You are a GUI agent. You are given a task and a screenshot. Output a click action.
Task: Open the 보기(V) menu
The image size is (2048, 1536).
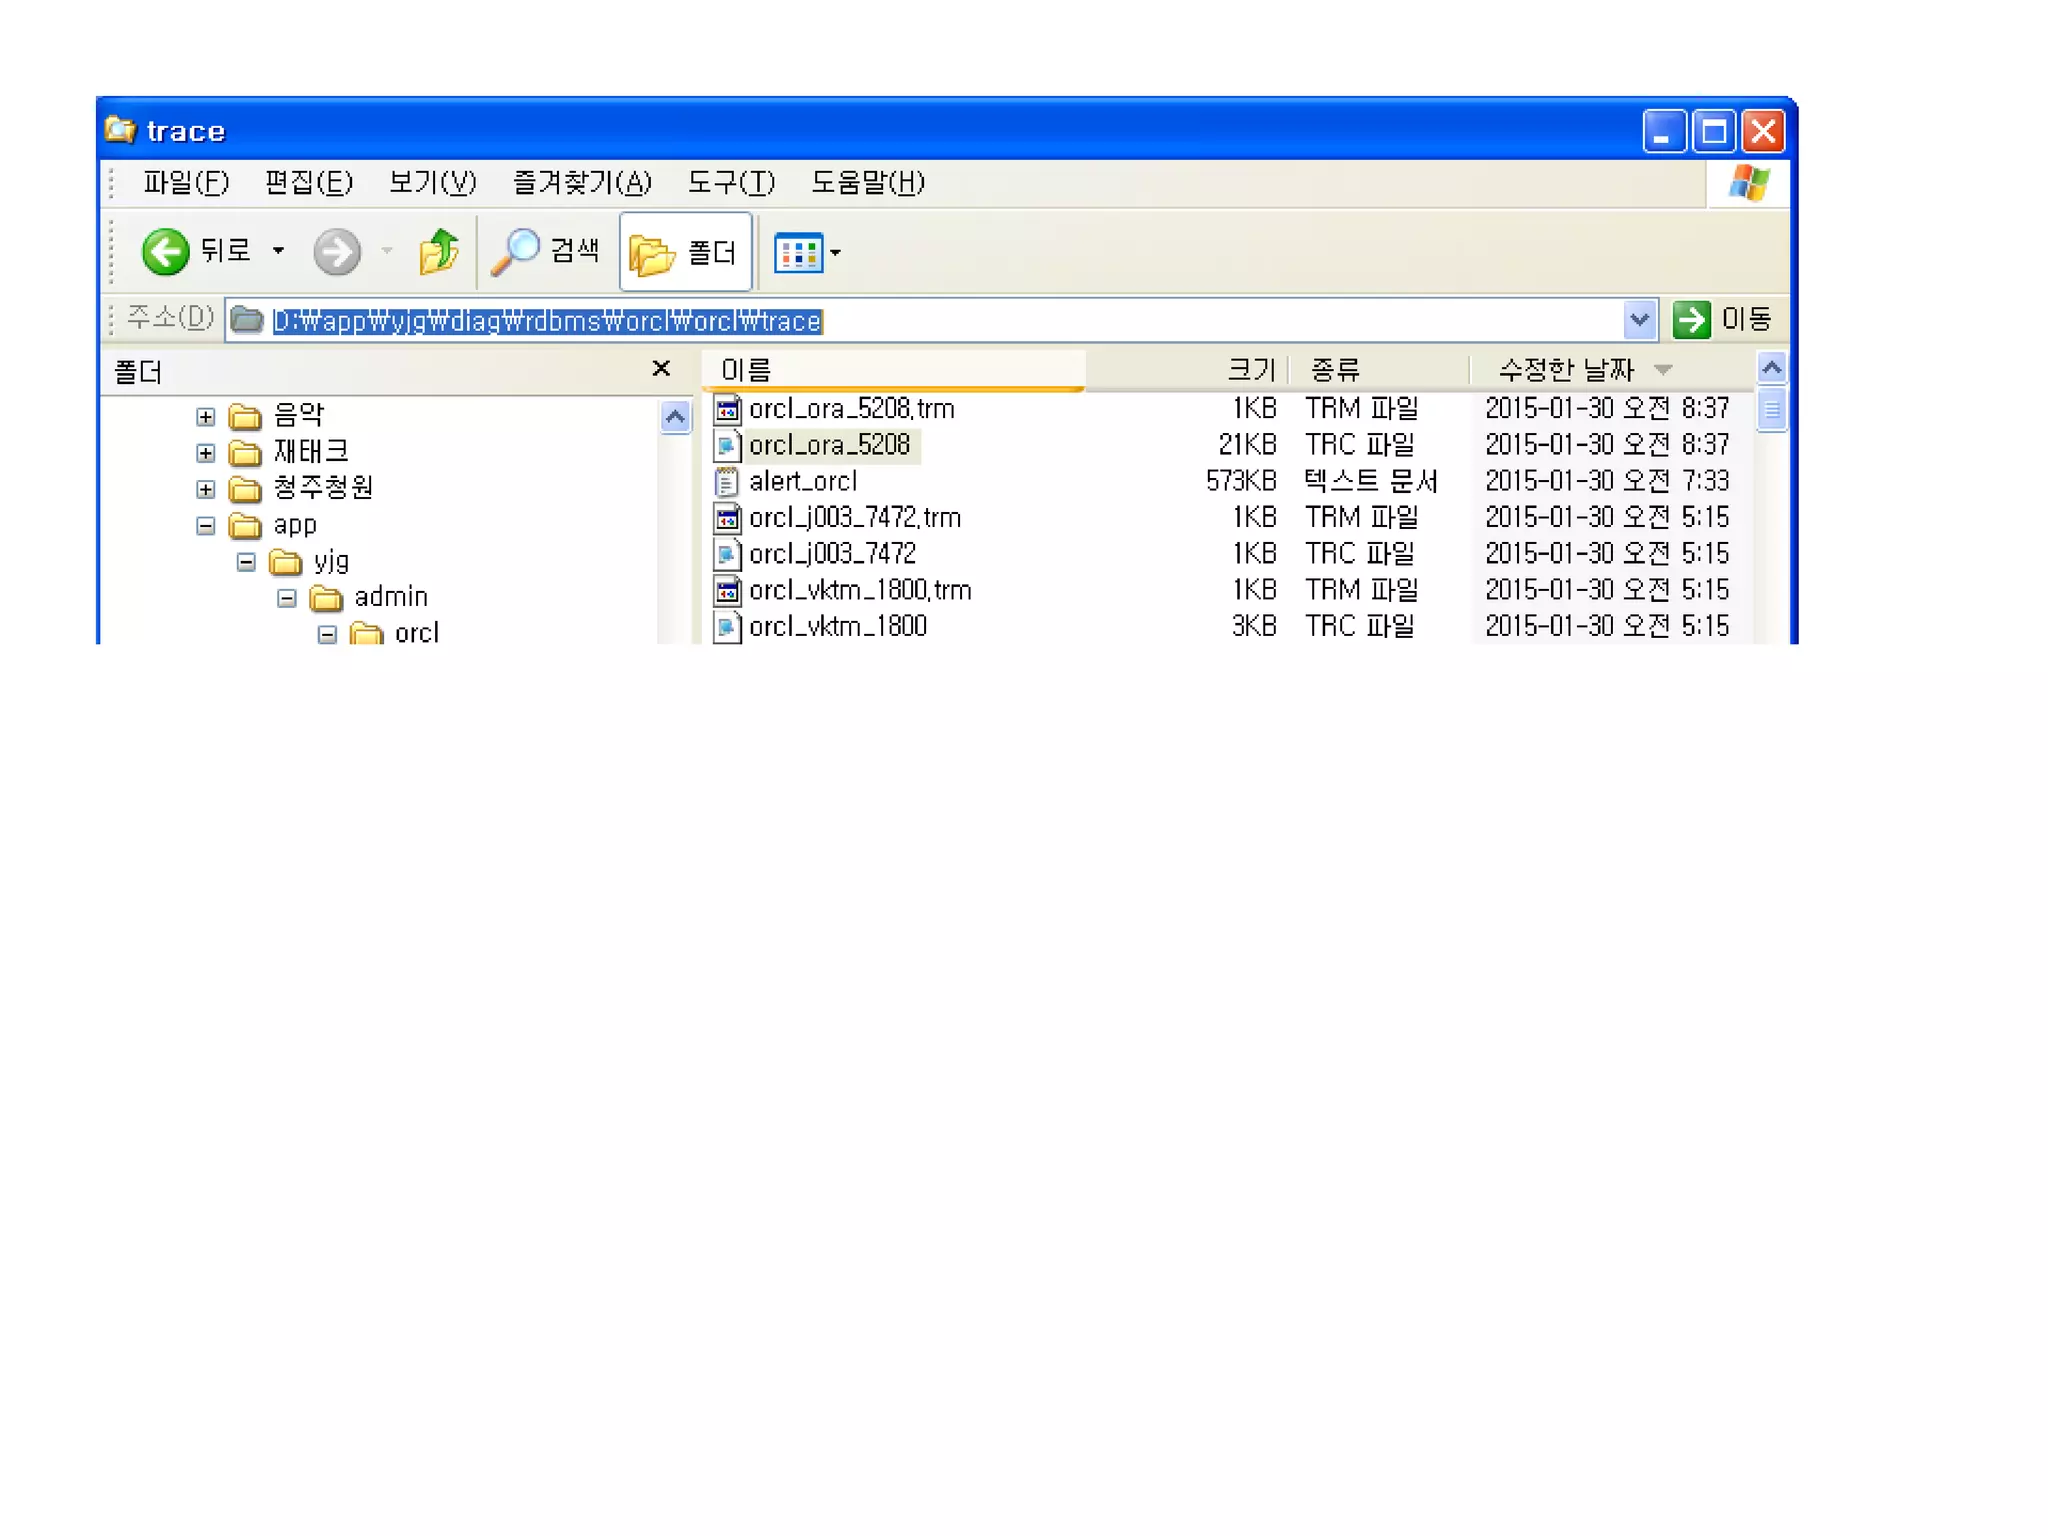click(432, 183)
